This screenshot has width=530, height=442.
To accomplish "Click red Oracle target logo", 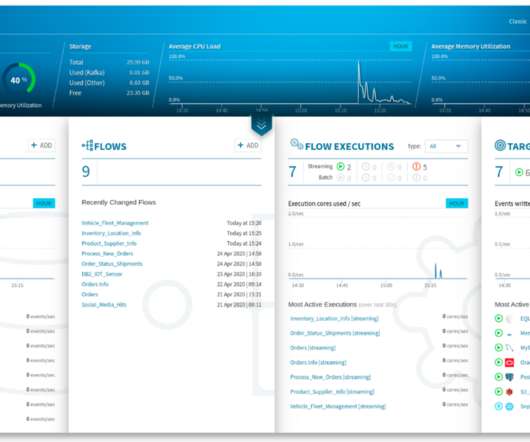I will coord(509,362).
